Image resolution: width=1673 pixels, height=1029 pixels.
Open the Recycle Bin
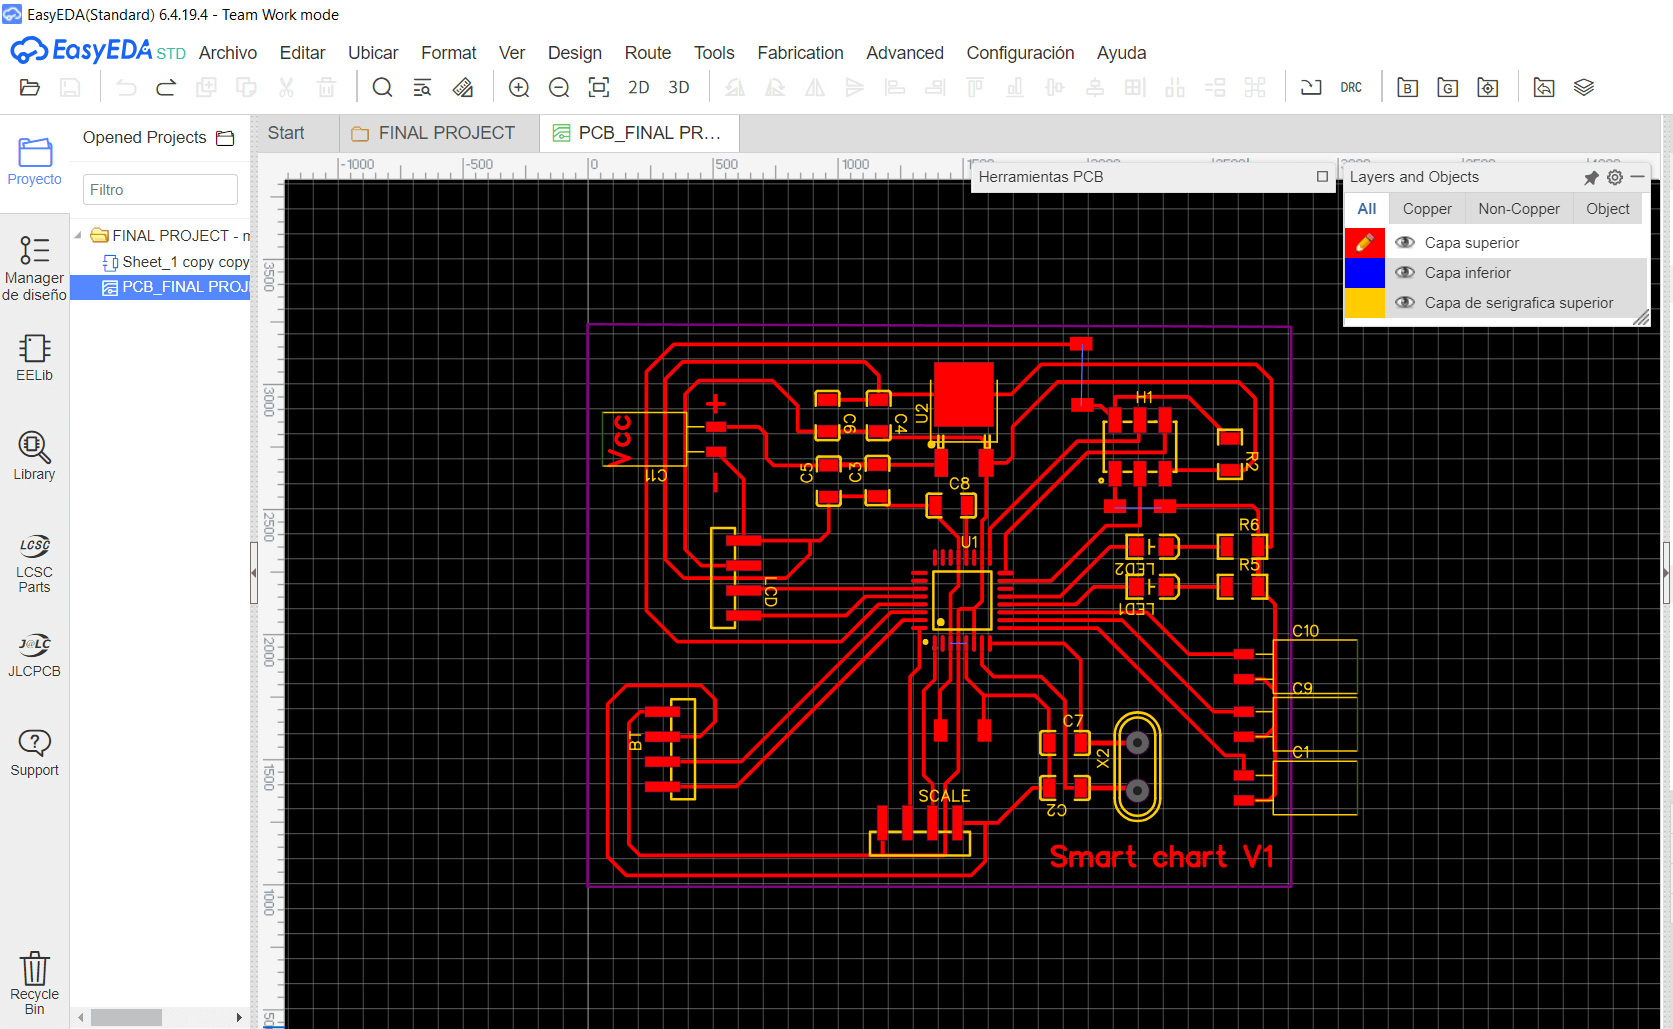click(35, 983)
